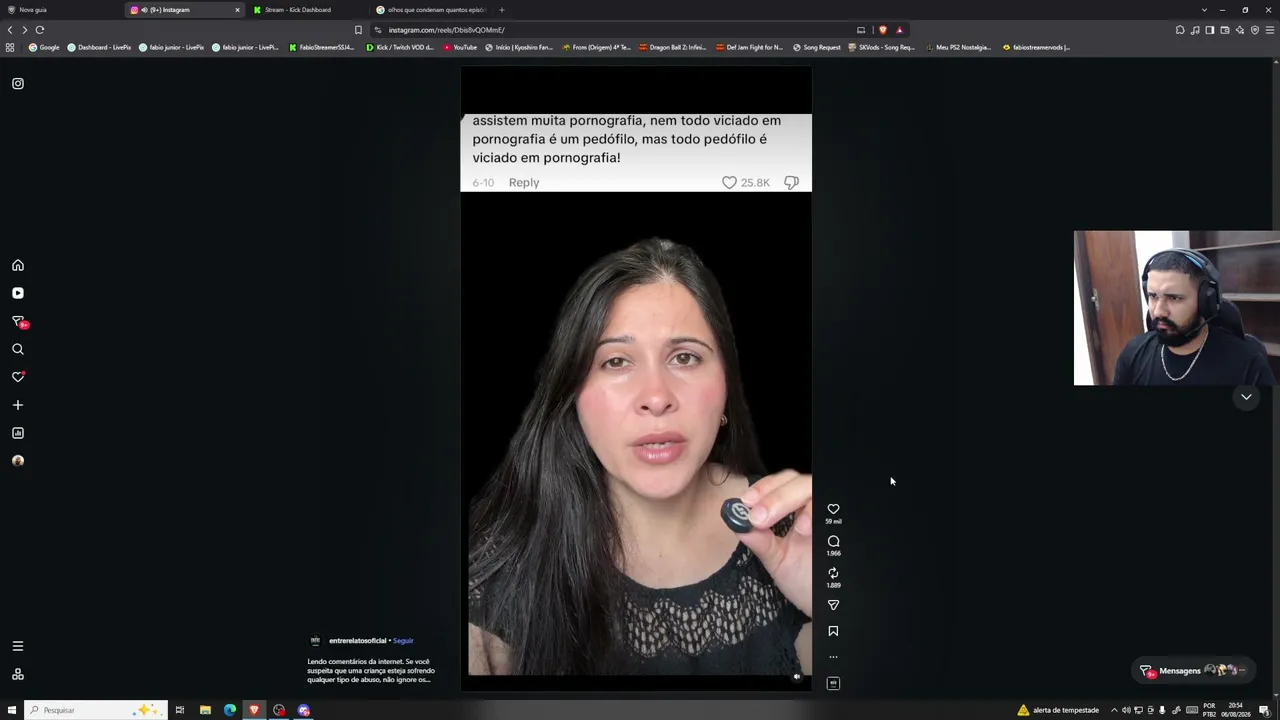1280x720 pixels.
Task: Open Brave Shields lion icon
Action: click(x=883, y=30)
